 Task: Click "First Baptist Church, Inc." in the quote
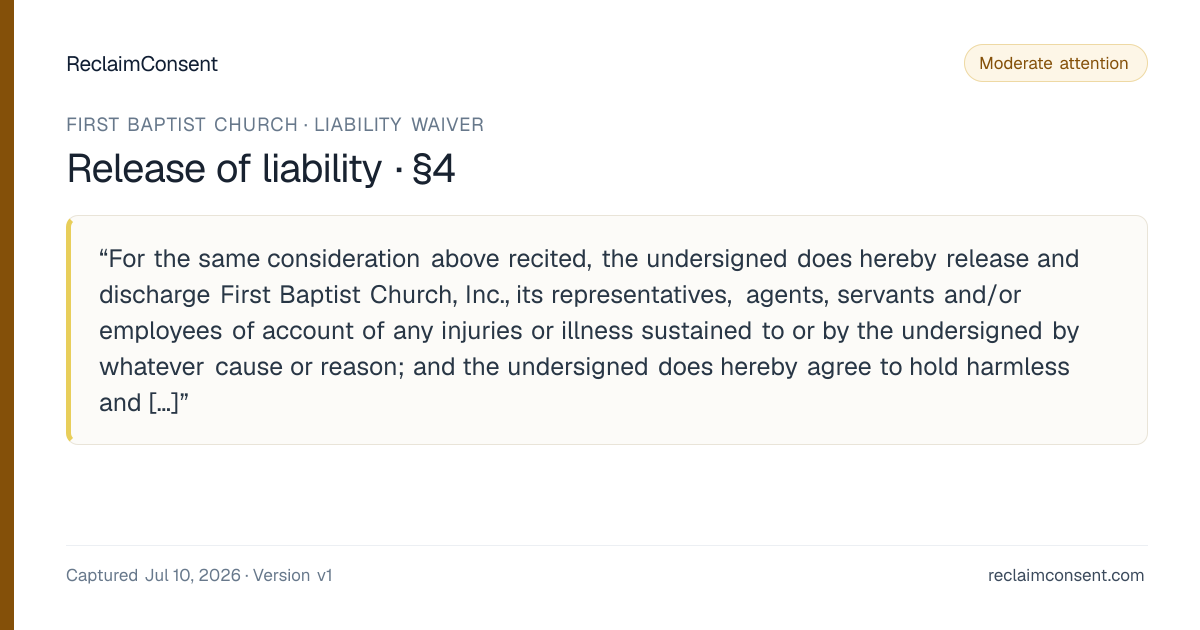coord(365,295)
